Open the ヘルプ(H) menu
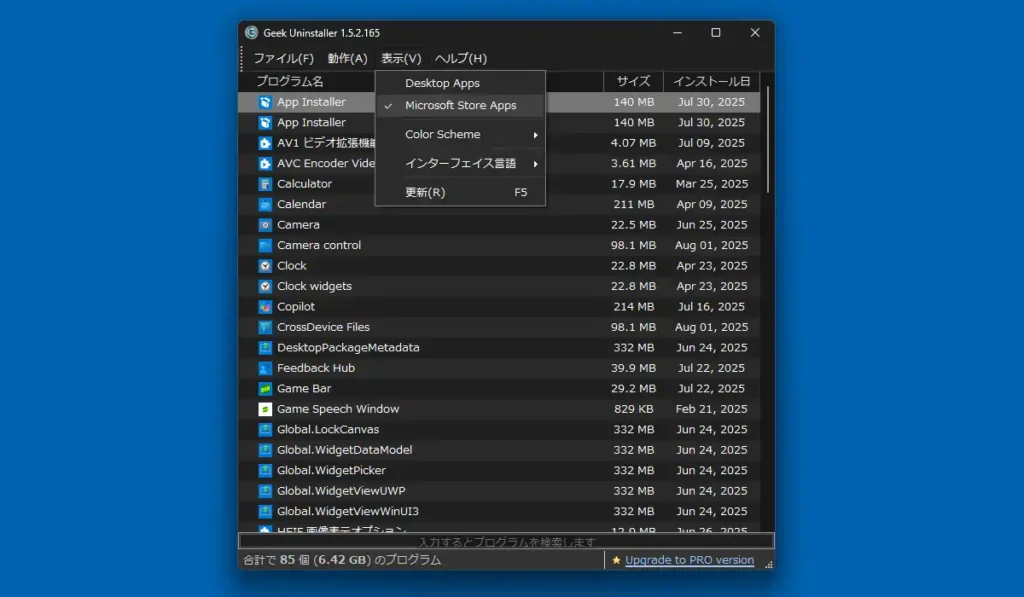 click(460, 58)
